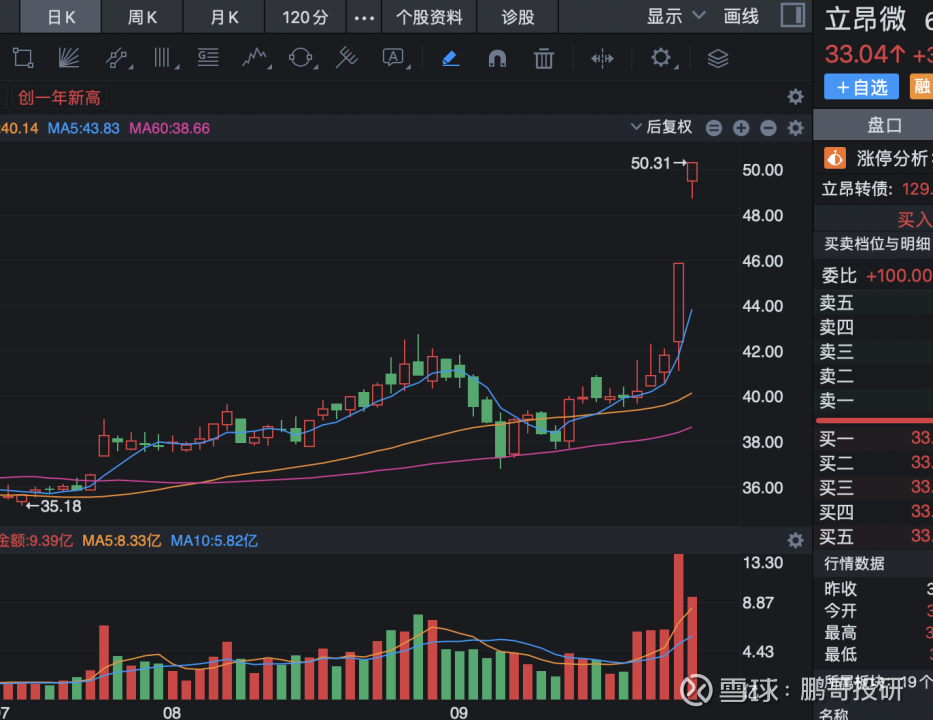This screenshot has width=933, height=720.
Task: Click the 创一年新高 label link
Action: (x=59, y=97)
